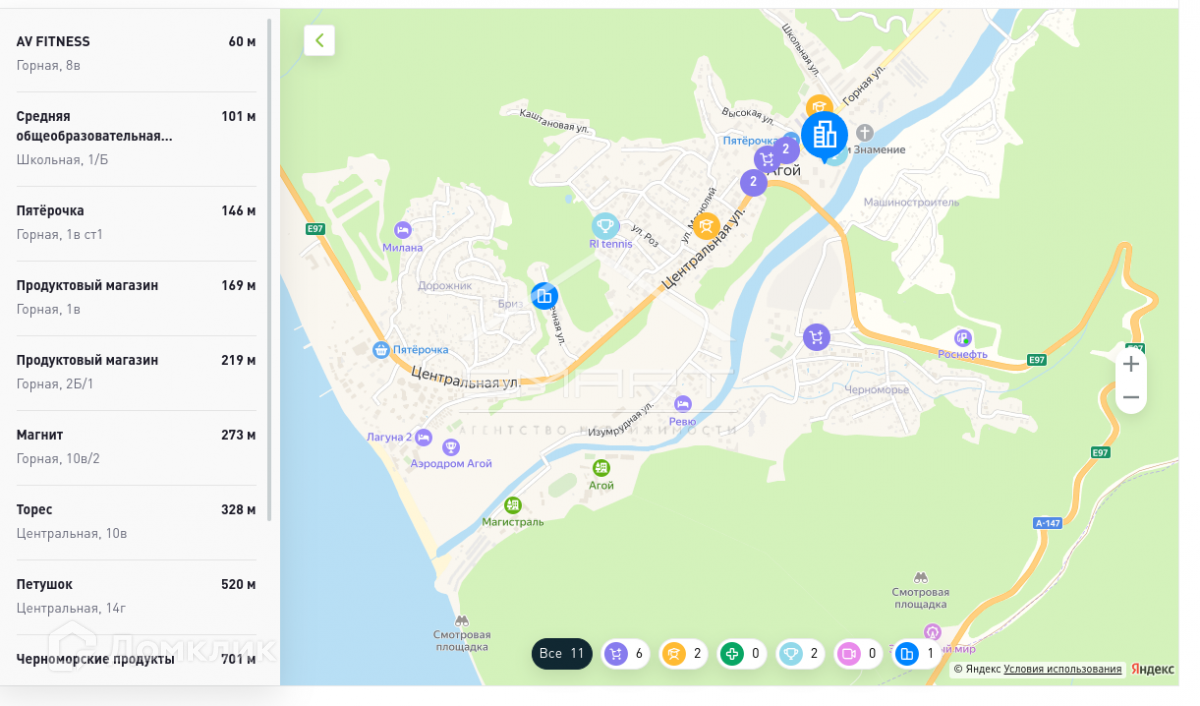Image resolution: width=1200 pixels, height=706 pixels.
Task: Select Магнит list entry
Action: point(136,447)
